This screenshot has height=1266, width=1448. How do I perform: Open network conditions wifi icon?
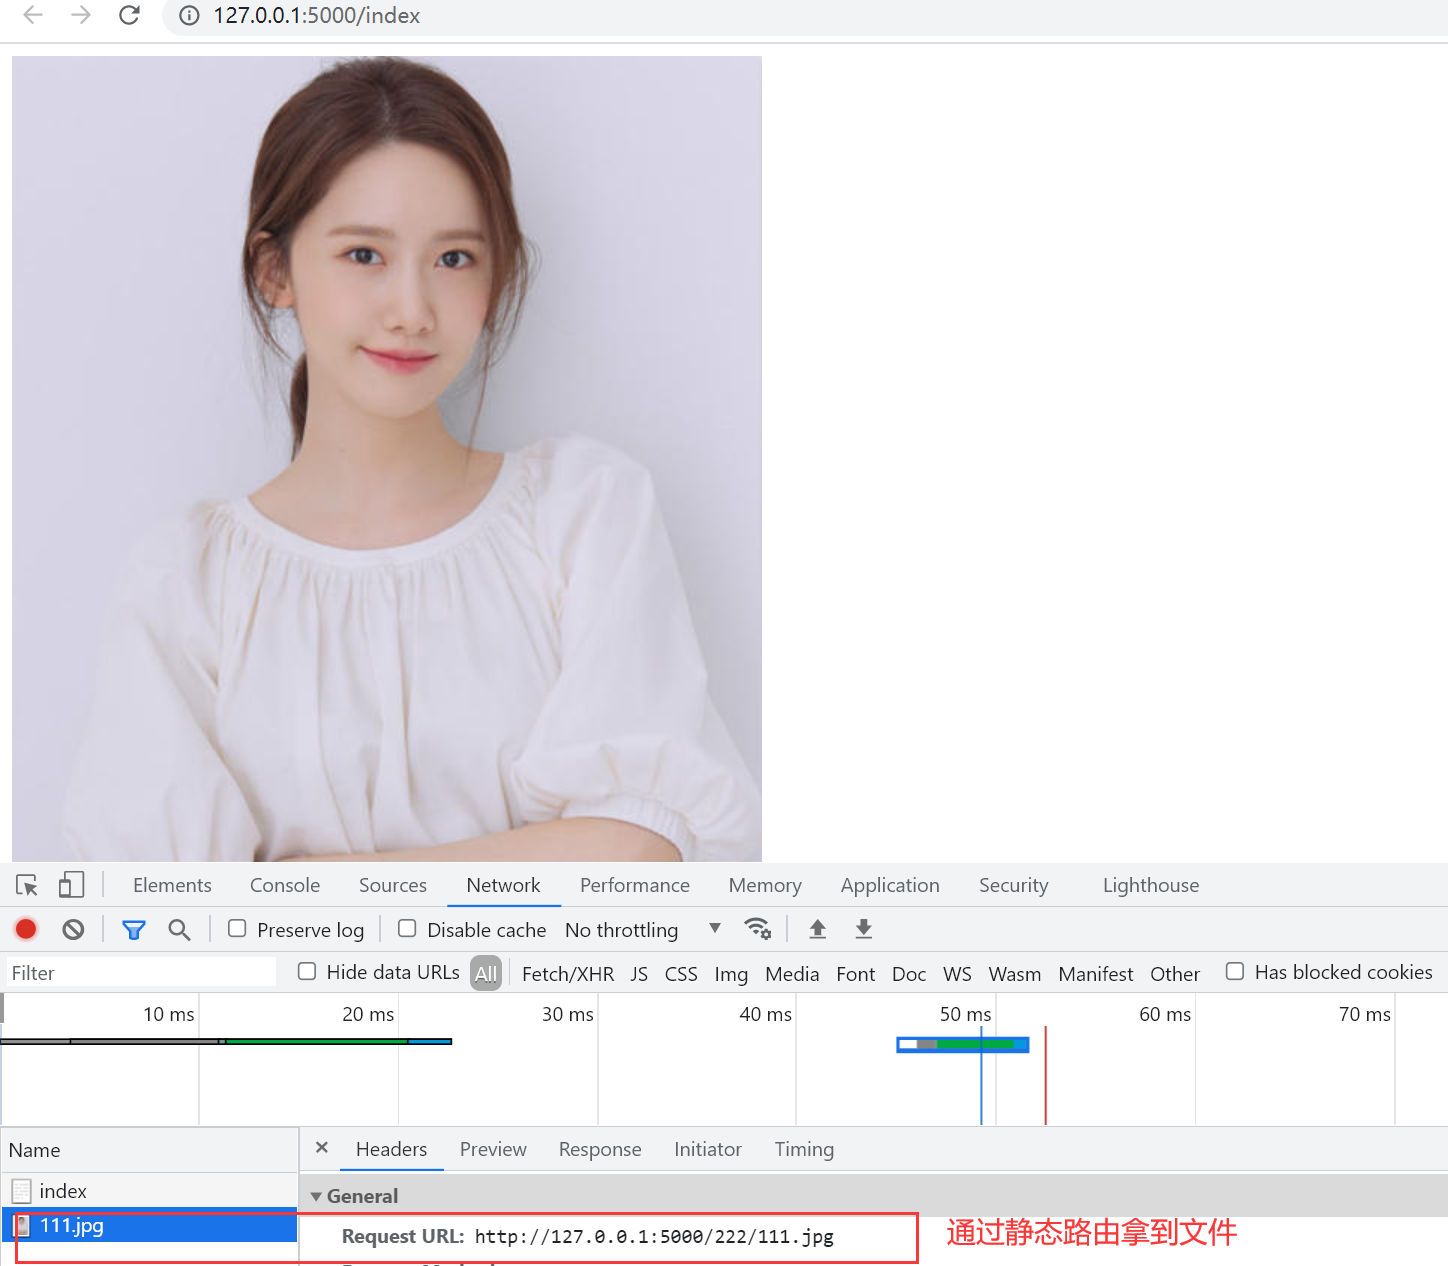point(758,929)
